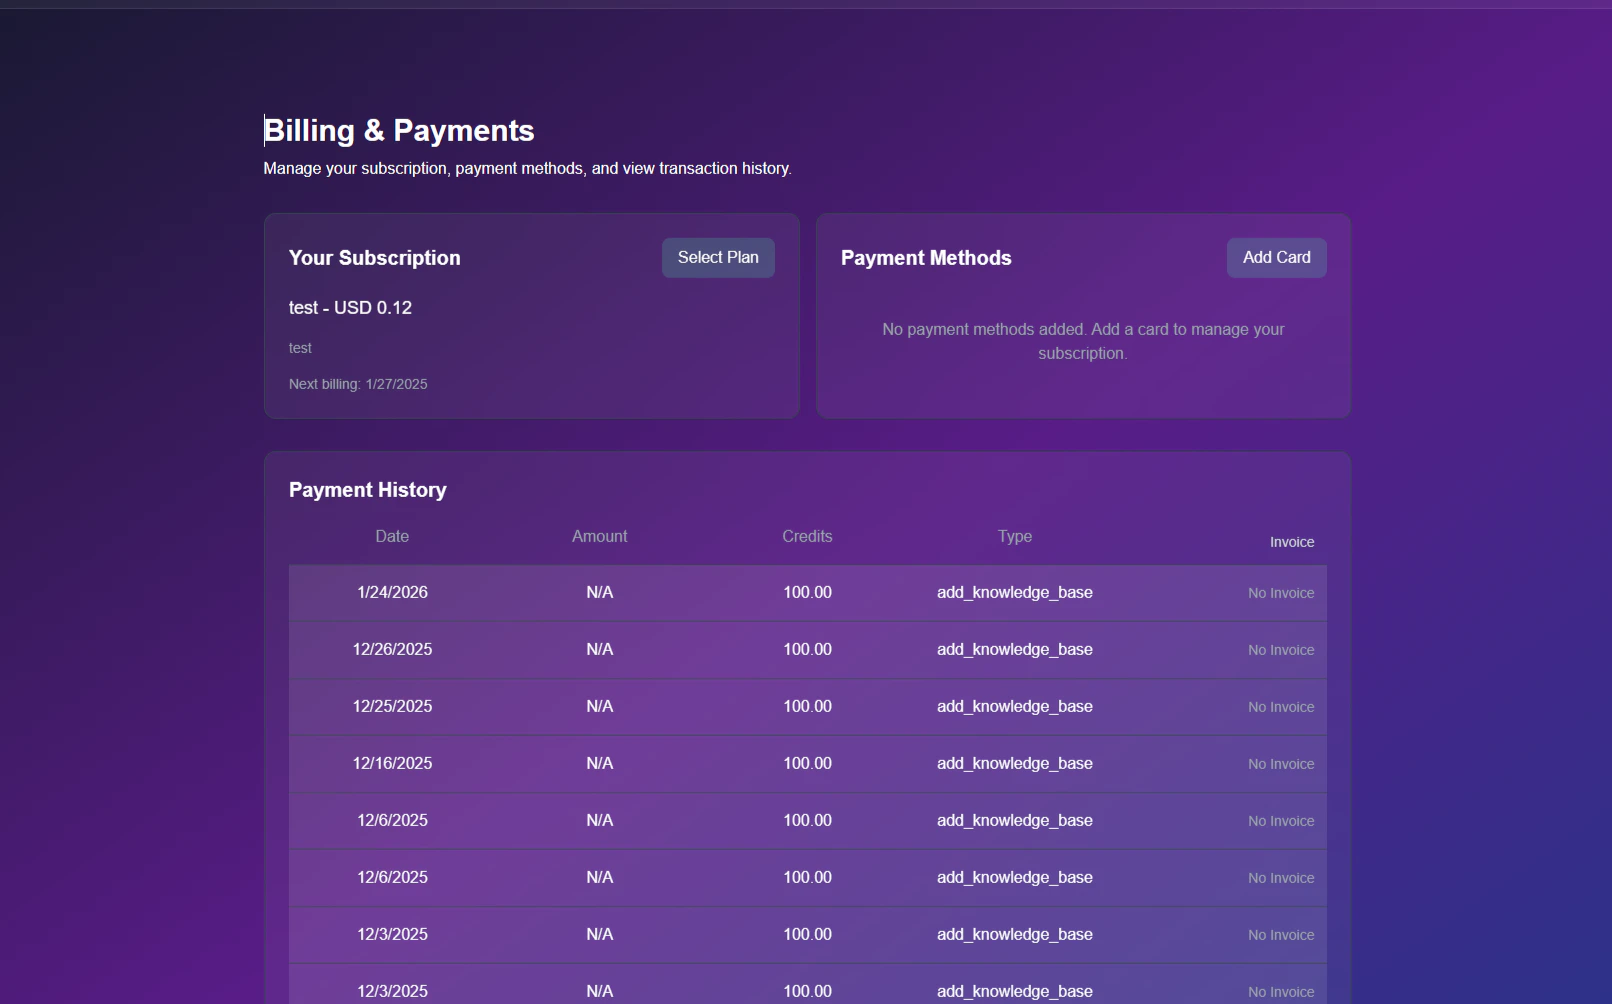Click the no payment methods added message
Screen dimensions: 1612x1004
point(1082,341)
